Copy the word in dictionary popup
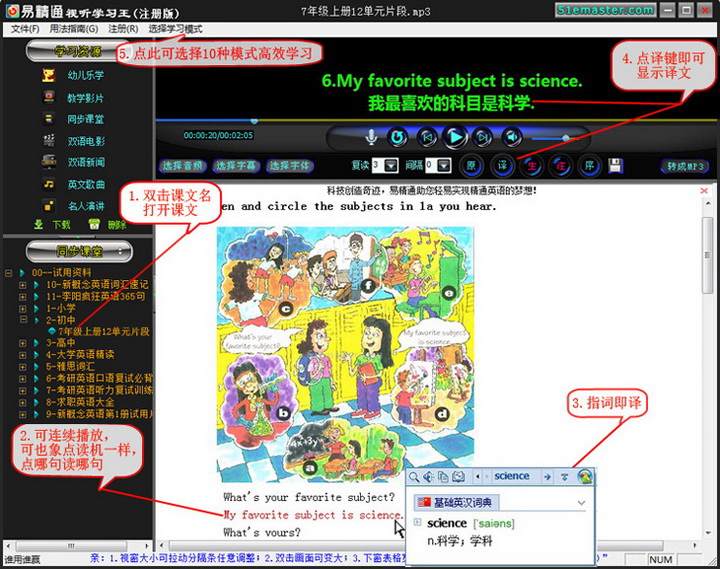720x569 pixels. click(x=443, y=477)
